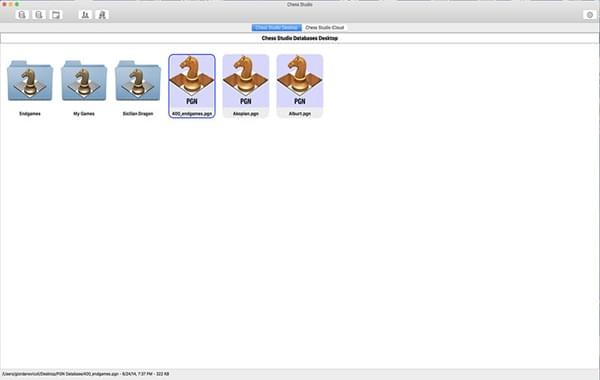Maximize the window with the green button
This screenshot has width=600, height=380.
click(17, 4)
